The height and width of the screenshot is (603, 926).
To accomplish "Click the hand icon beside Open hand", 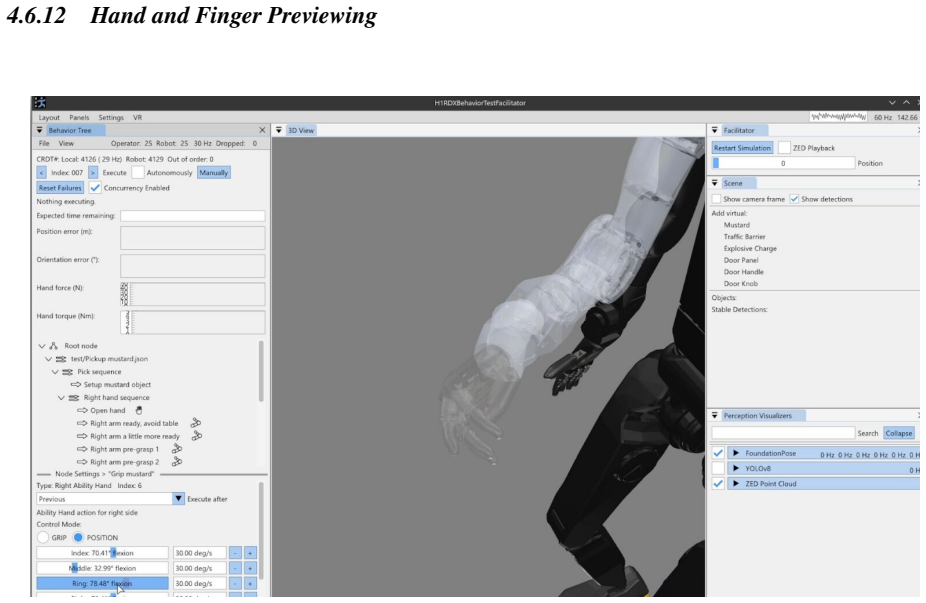I will (139, 410).
